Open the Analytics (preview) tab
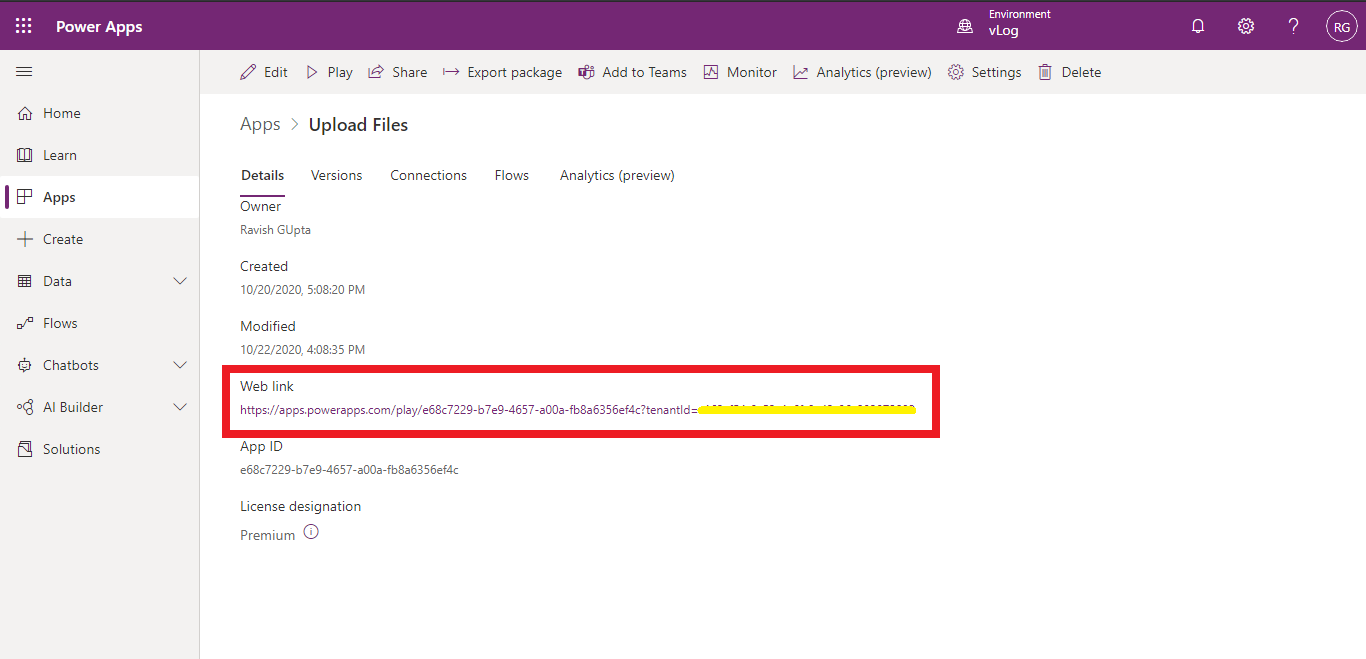1366x659 pixels. coord(617,176)
